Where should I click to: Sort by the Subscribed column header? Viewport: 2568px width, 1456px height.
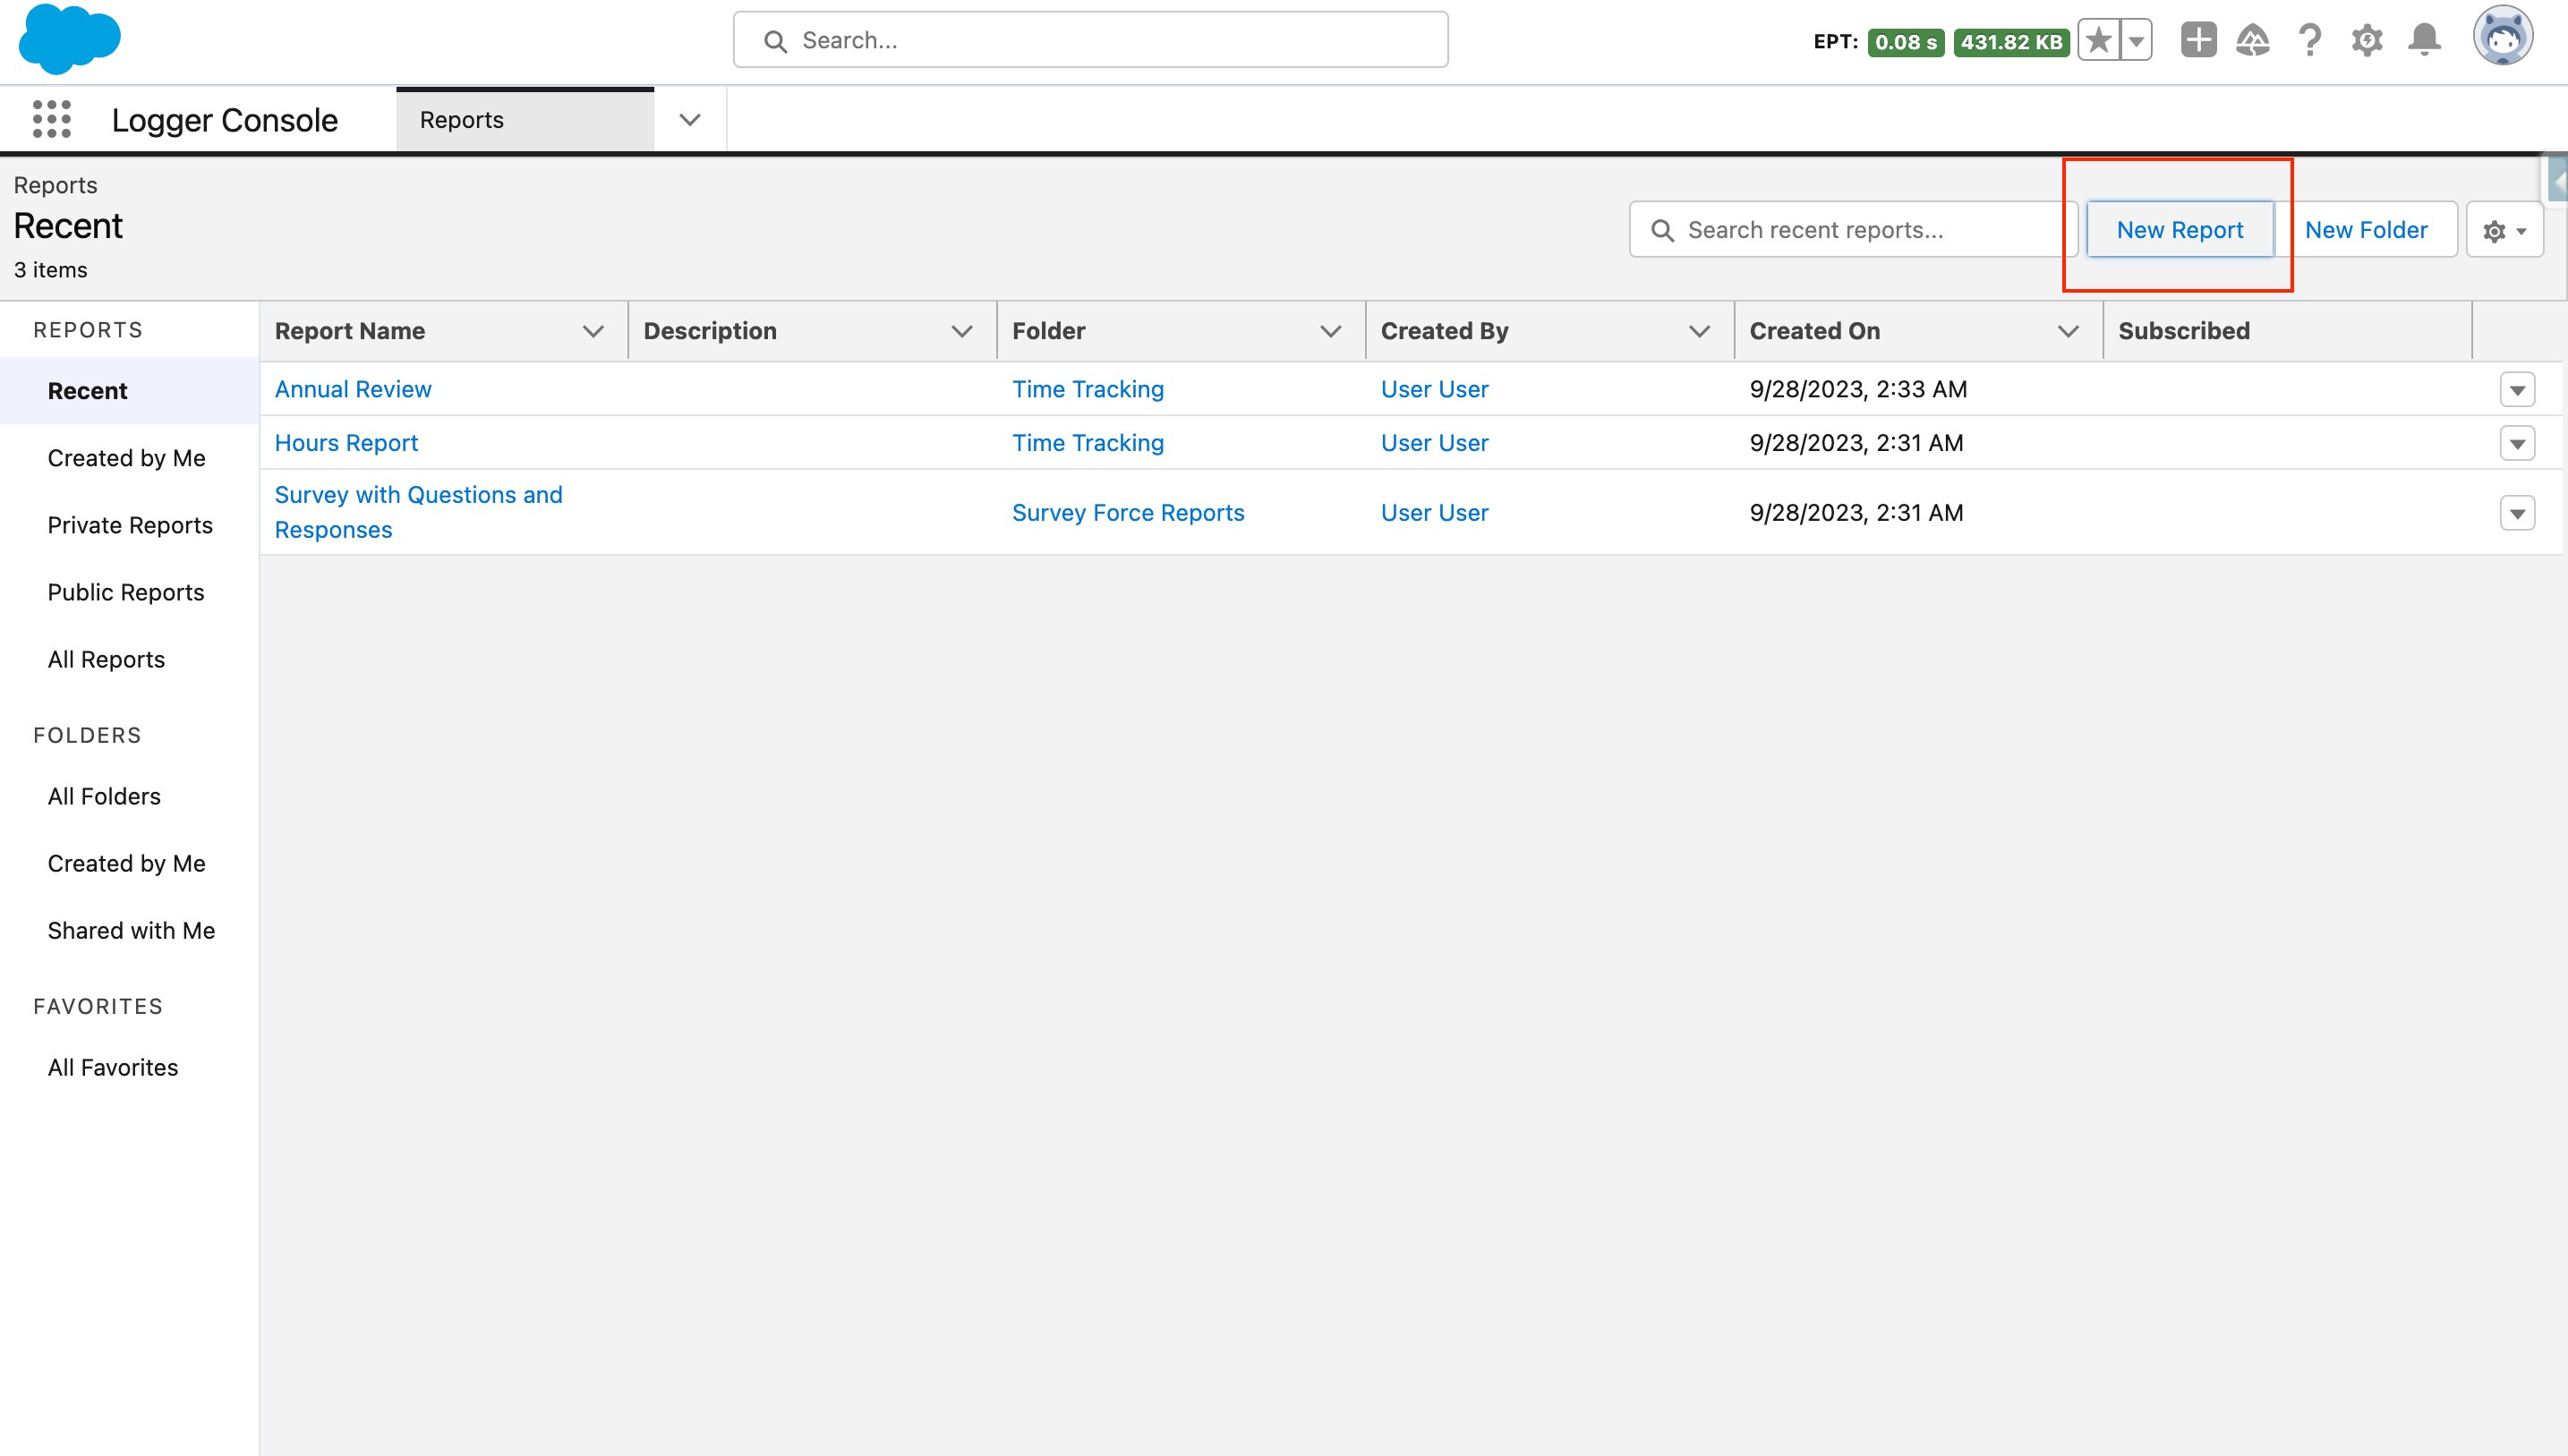click(x=2184, y=331)
